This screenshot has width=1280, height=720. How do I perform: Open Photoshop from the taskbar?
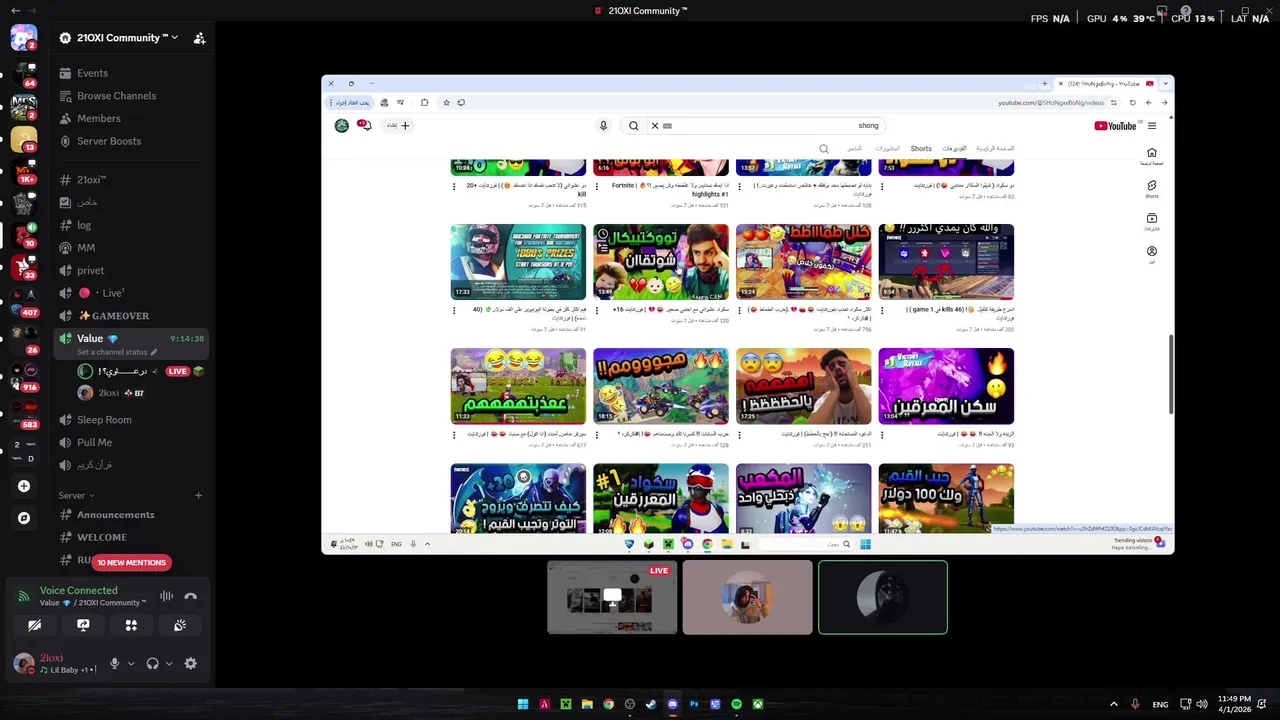coord(694,704)
